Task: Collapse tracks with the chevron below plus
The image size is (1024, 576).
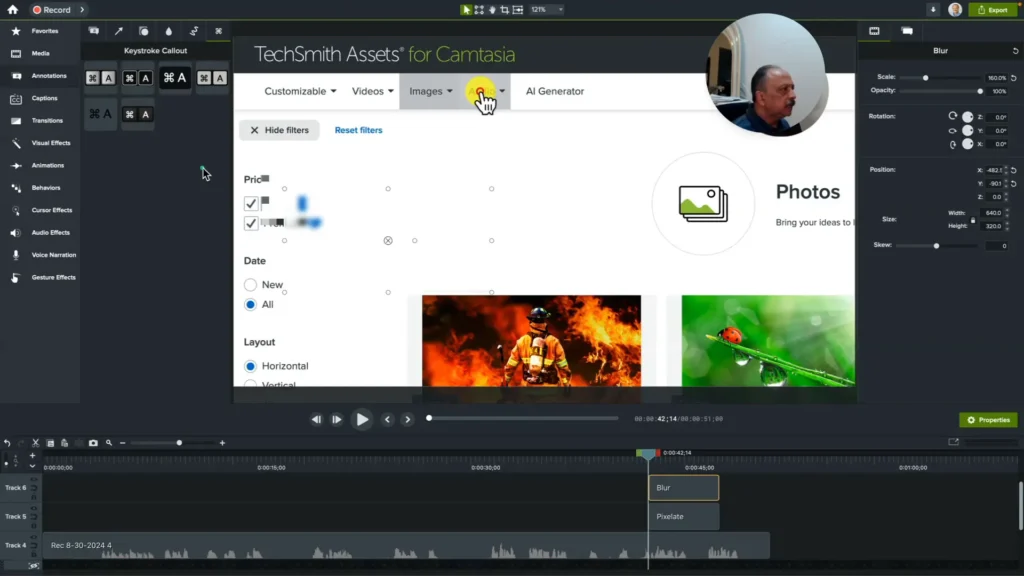Action: point(32,466)
